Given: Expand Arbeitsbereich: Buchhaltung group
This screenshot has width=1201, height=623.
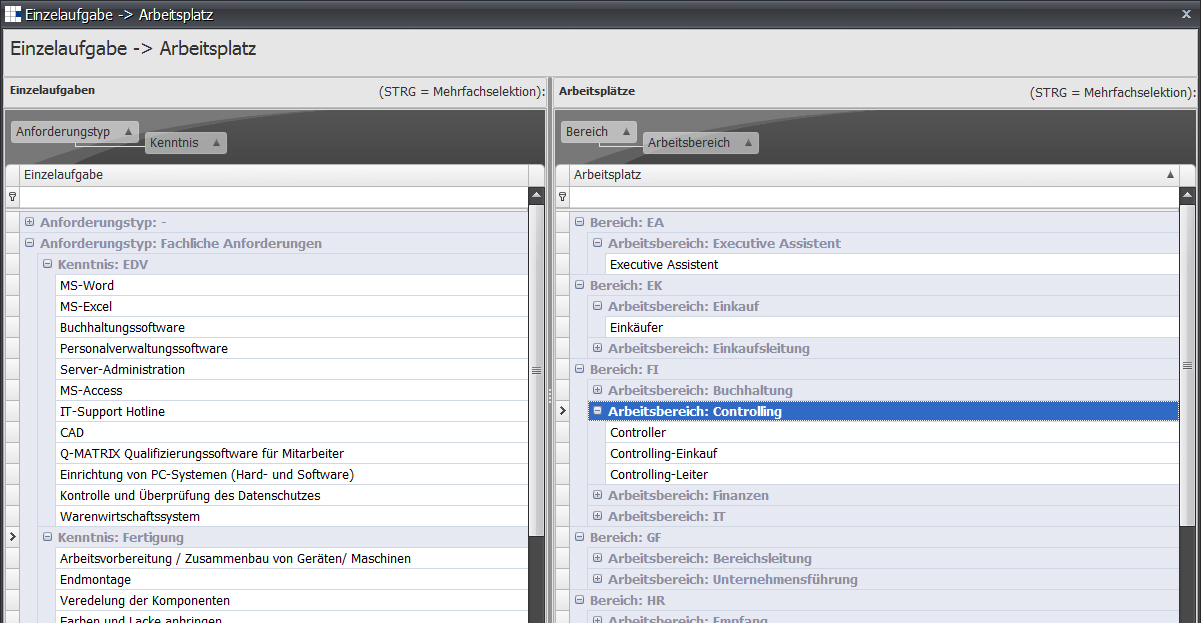Looking at the screenshot, I should [598, 390].
